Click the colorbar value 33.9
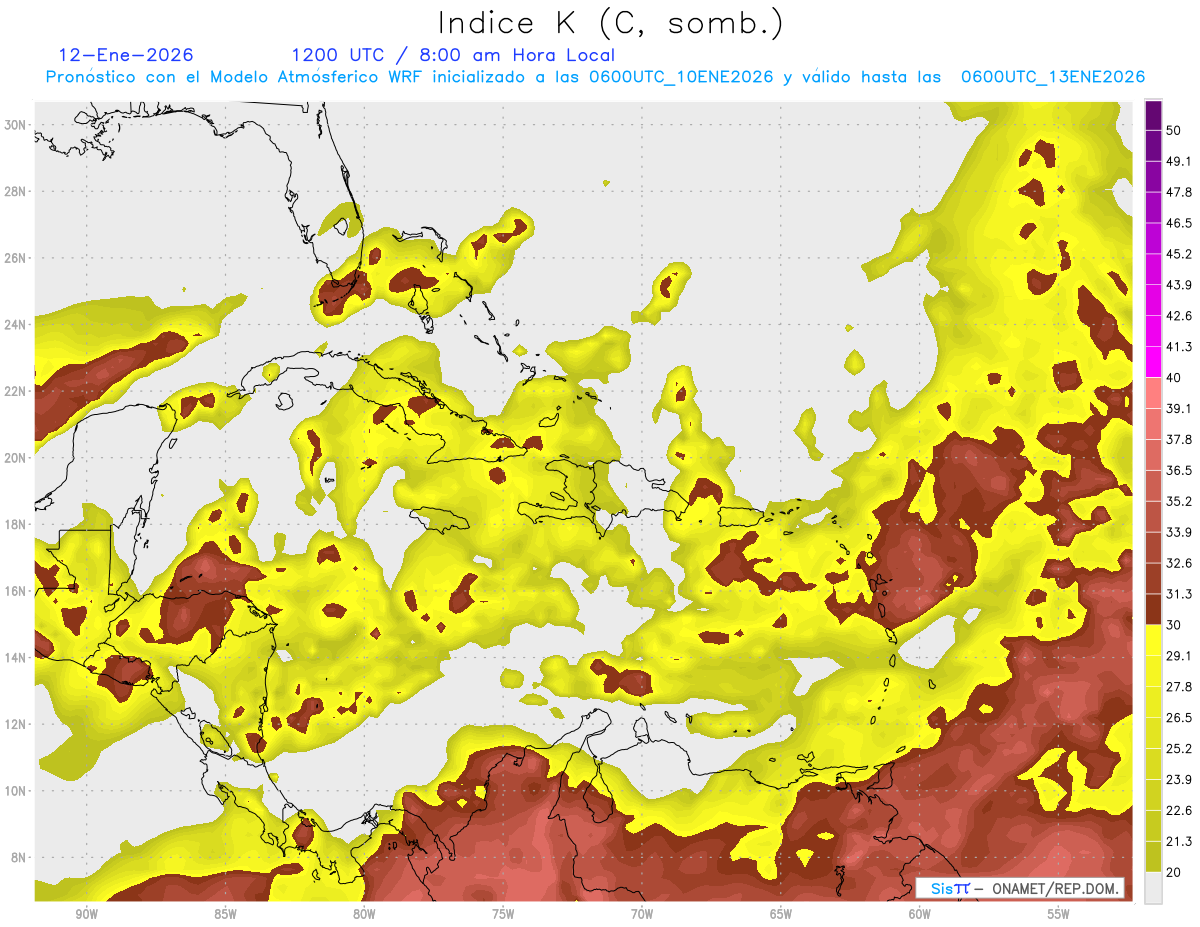This screenshot has height=927, width=1200. pos(1178,532)
